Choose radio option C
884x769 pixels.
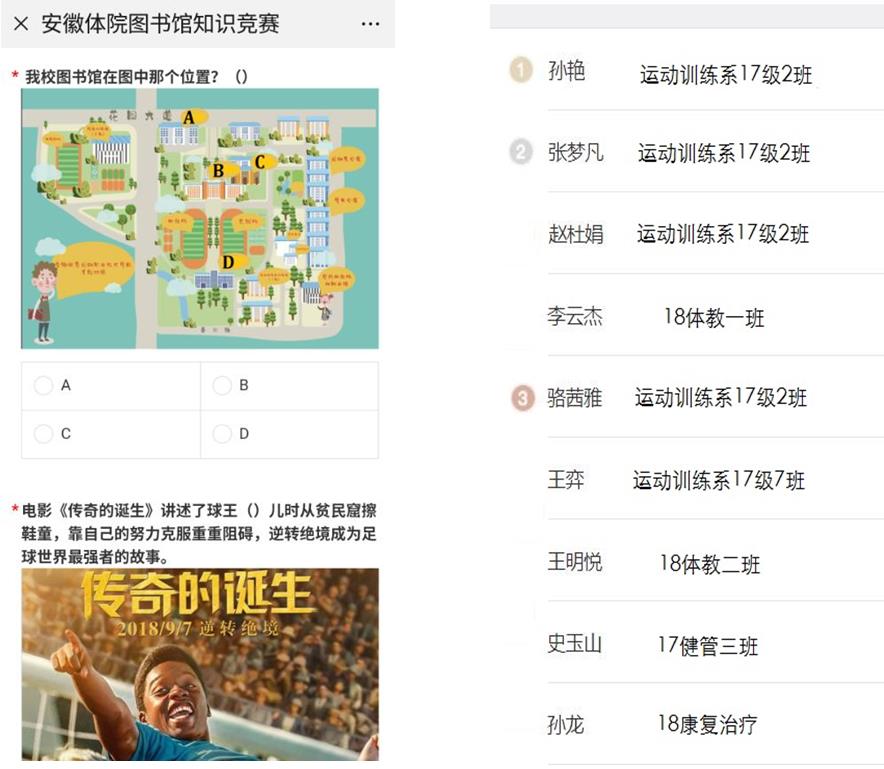[43, 434]
